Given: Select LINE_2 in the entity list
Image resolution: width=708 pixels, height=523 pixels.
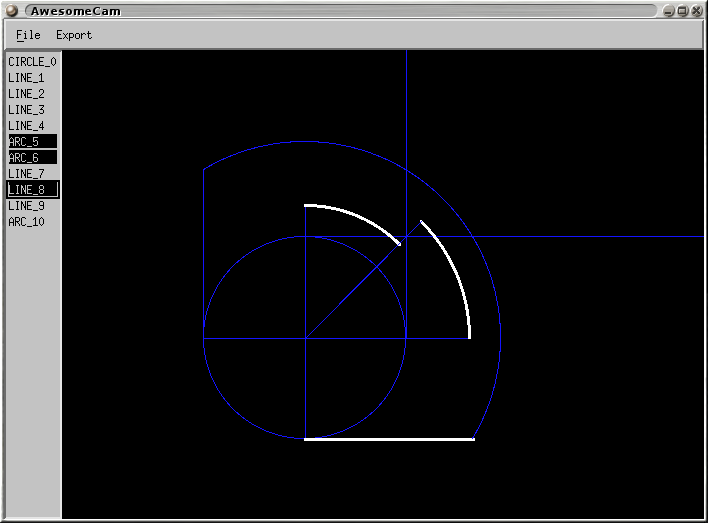Looking at the screenshot, I should pyautogui.click(x=33, y=93).
